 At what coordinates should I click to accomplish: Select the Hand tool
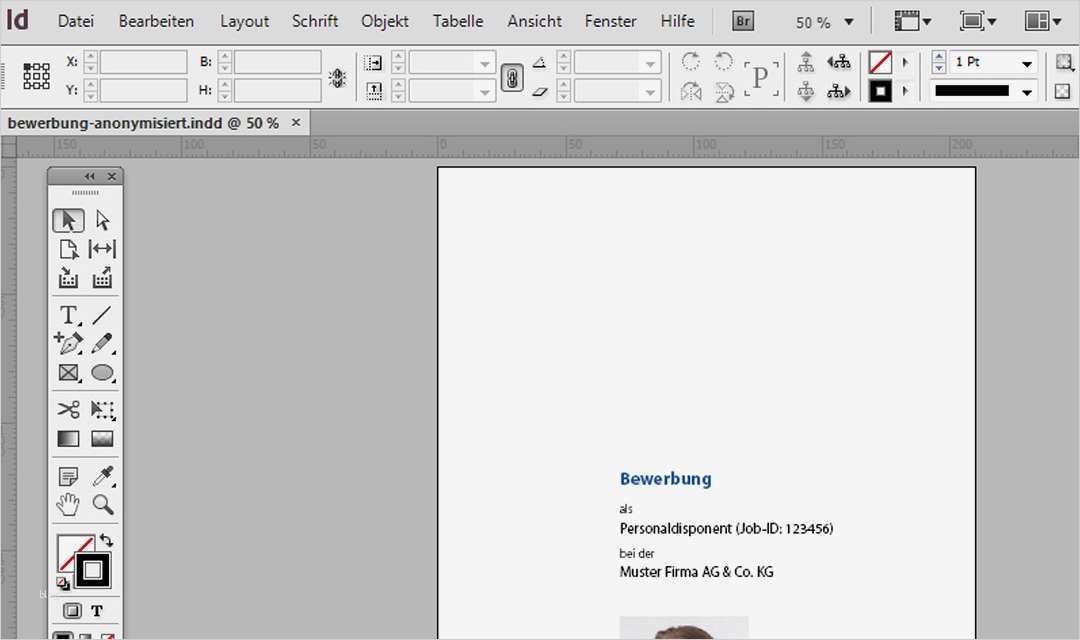[x=68, y=505]
